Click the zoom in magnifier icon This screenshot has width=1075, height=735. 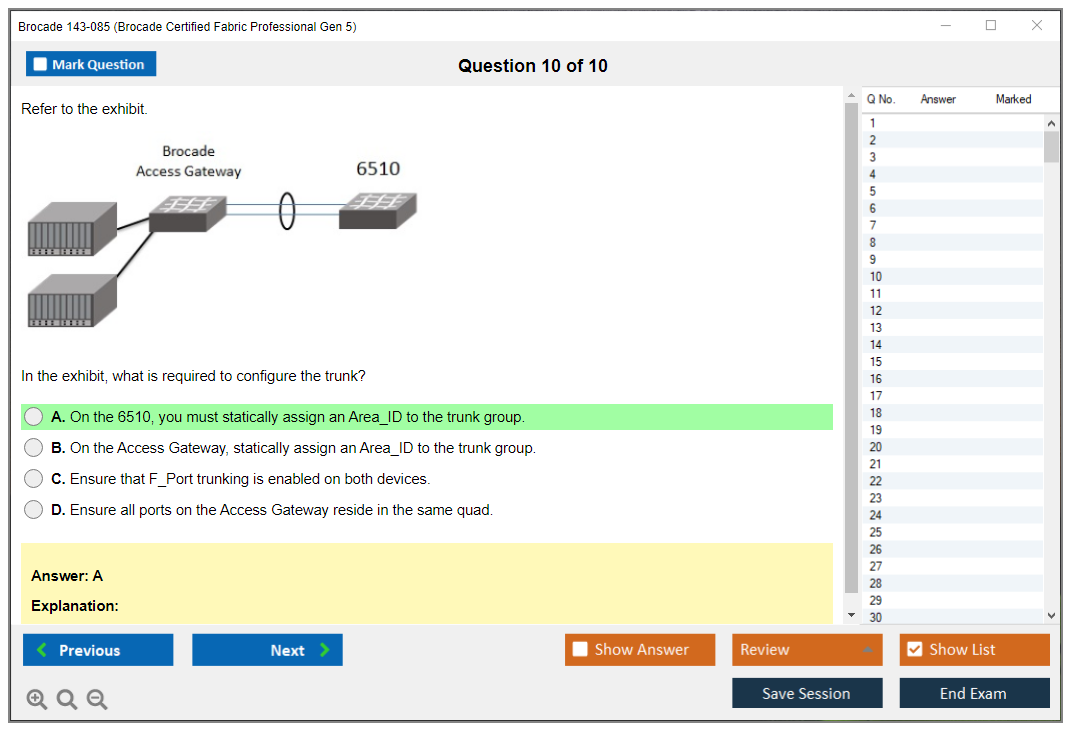pyautogui.click(x=37, y=700)
